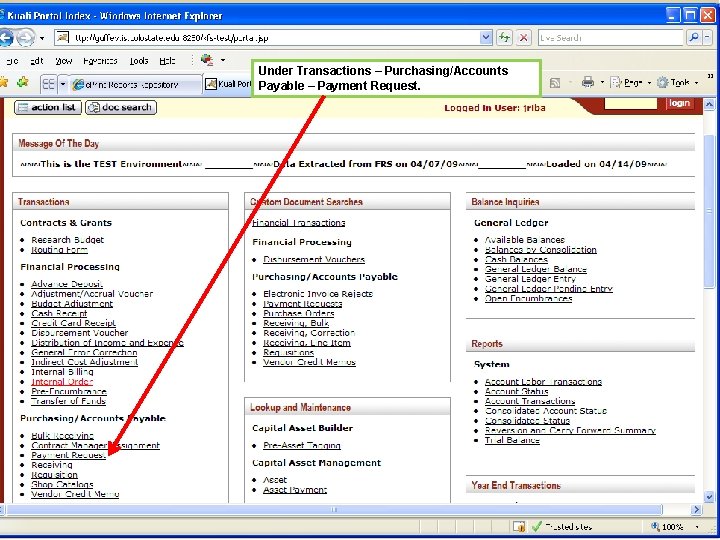Click the vertical scrollbar down arrow
The width and height of the screenshot is (720, 540).
tap(709, 497)
